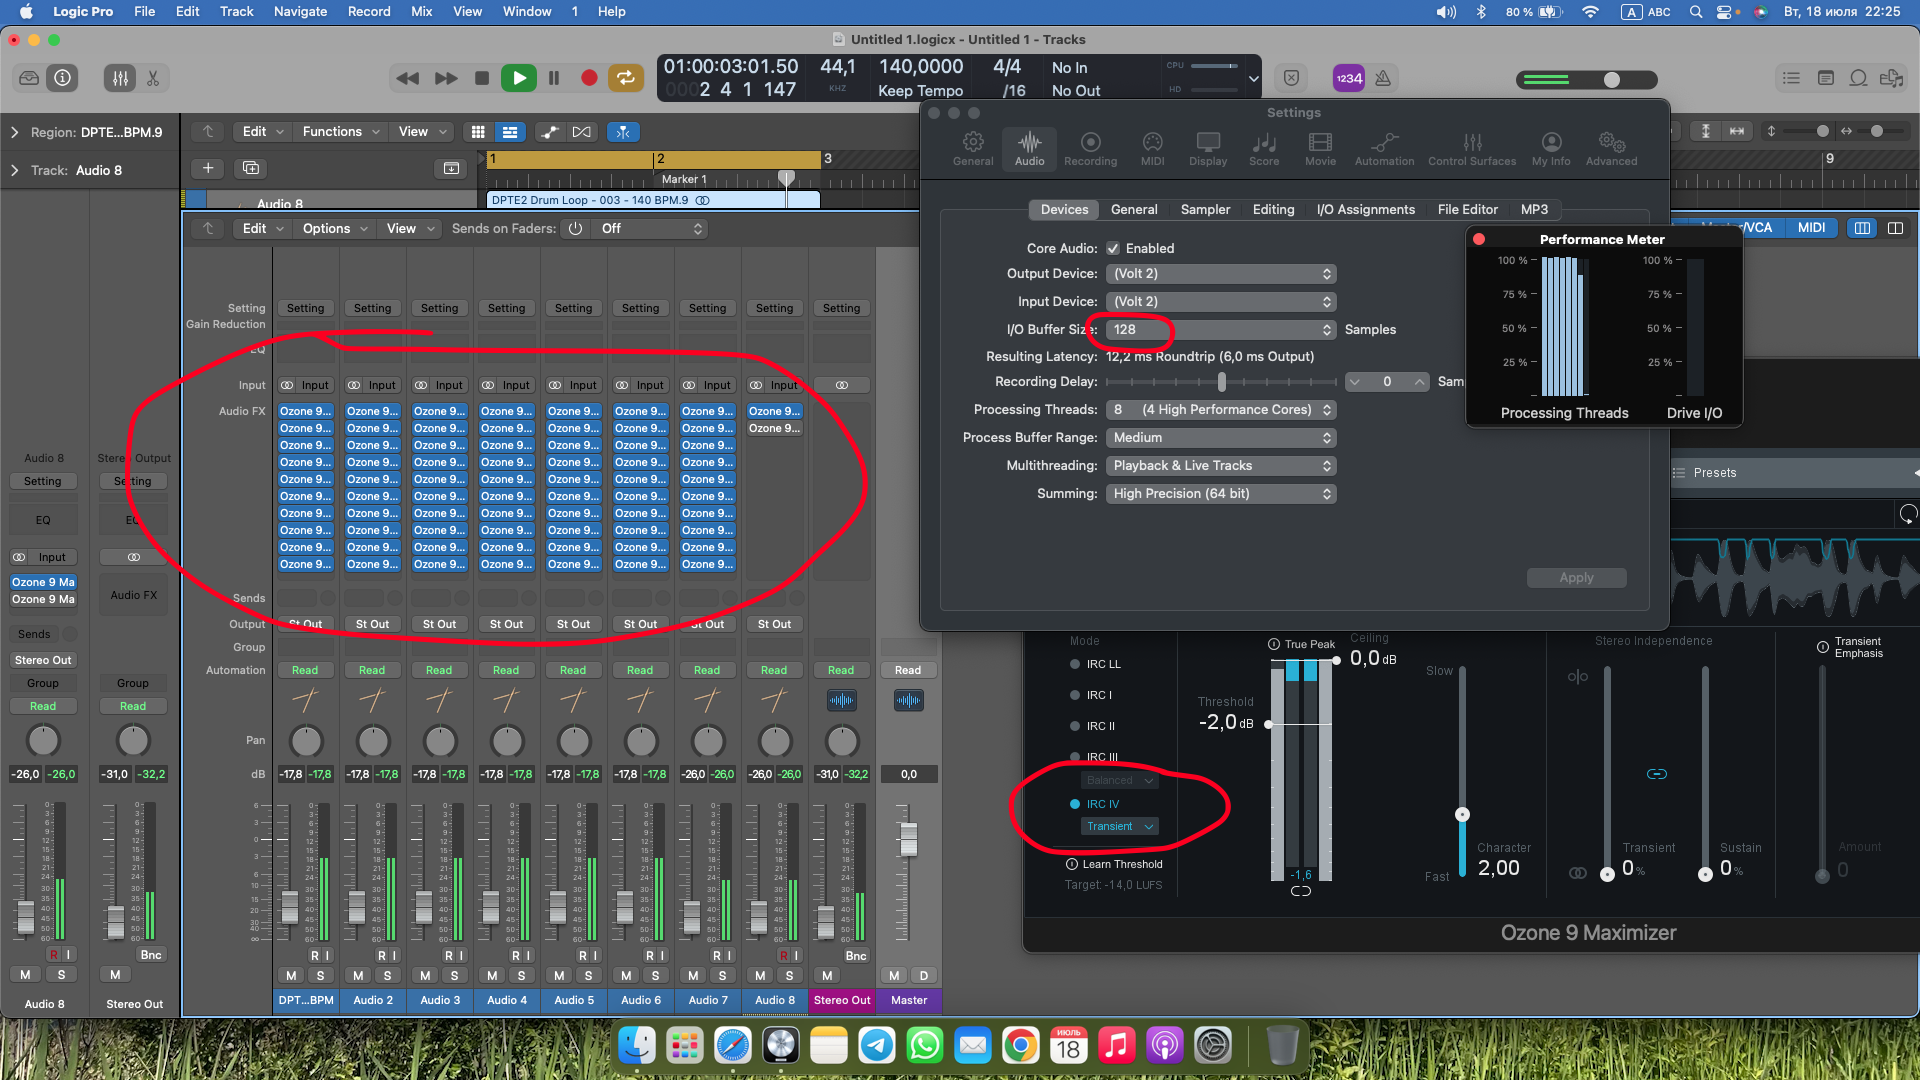The image size is (1920, 1080).
Task: Open the IRC IV Transient style dropdown
Action: point(1120,826)
